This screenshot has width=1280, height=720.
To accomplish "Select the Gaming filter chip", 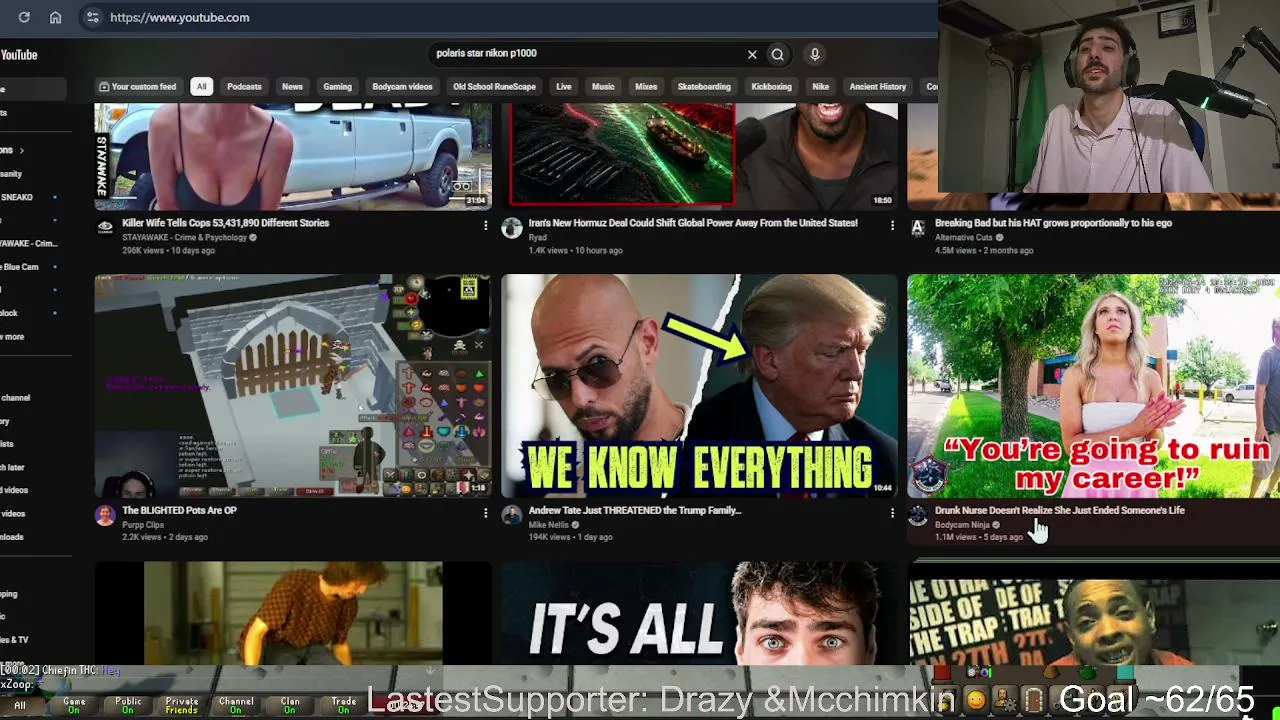I will (x=337, y=87).
